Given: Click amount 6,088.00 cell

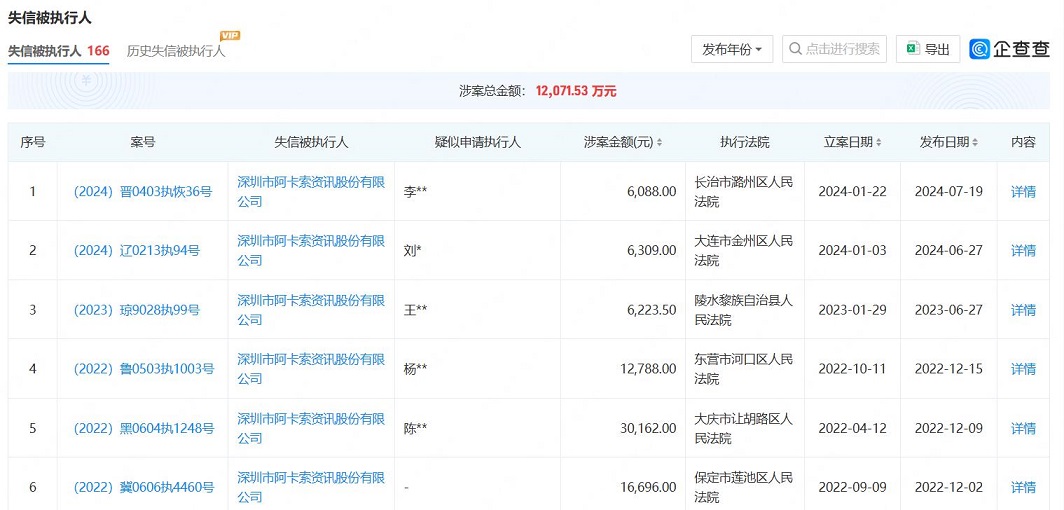Looking at the screenshot, I should click(x=623, y=192).
